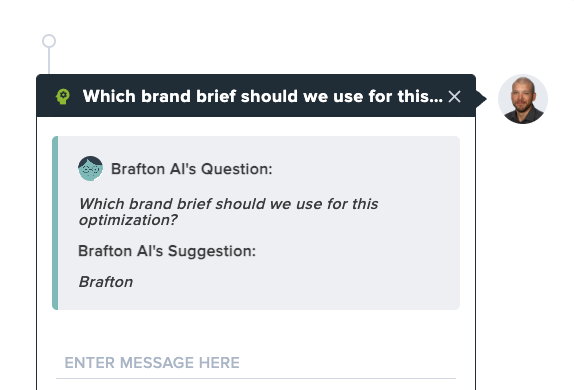Image resolution: width=574 pixels, height=390 pixels.
Task: Click the ellipsis at end of header title
Action: [436, 101]
